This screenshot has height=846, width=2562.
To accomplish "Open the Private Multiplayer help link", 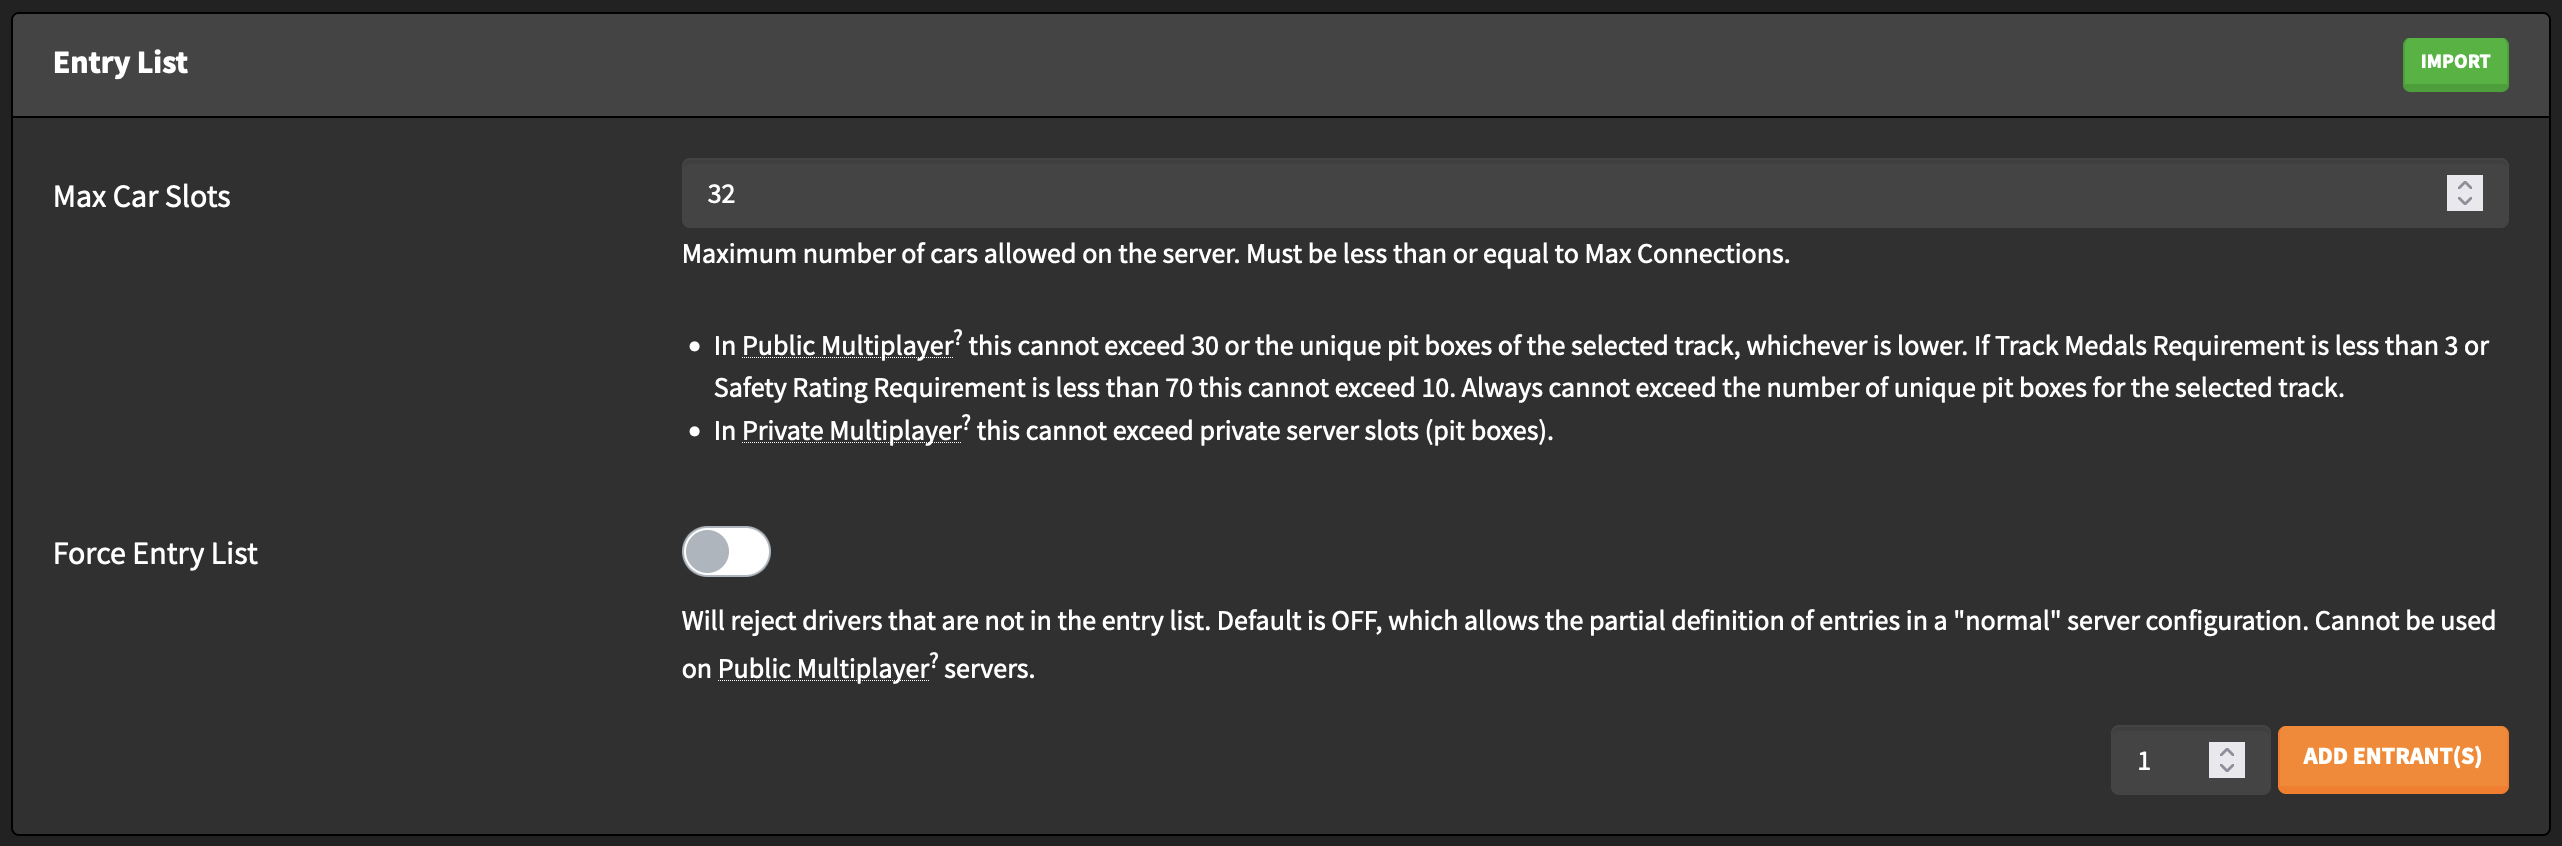I will 850,431.
